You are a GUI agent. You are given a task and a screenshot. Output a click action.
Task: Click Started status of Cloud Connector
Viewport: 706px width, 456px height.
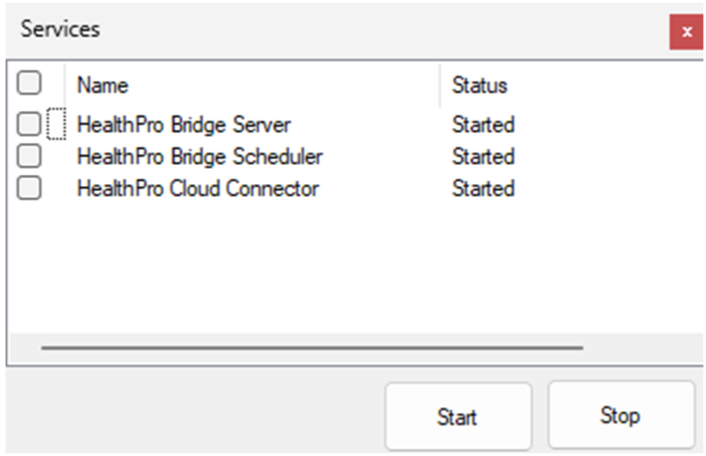483,188
